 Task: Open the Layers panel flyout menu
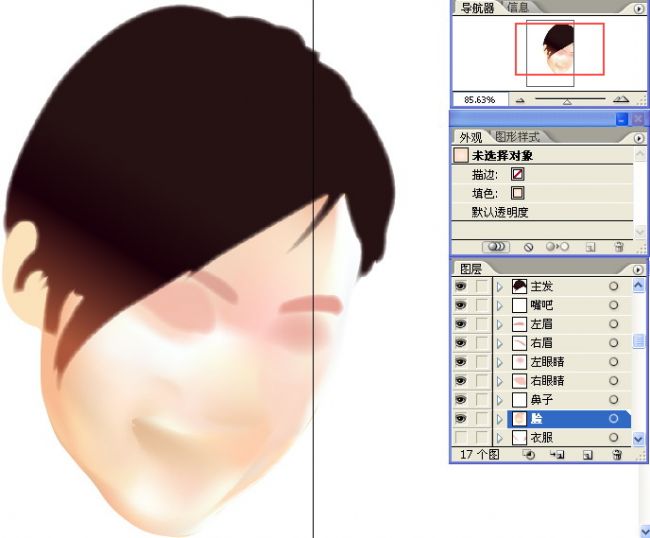[638, 269]
